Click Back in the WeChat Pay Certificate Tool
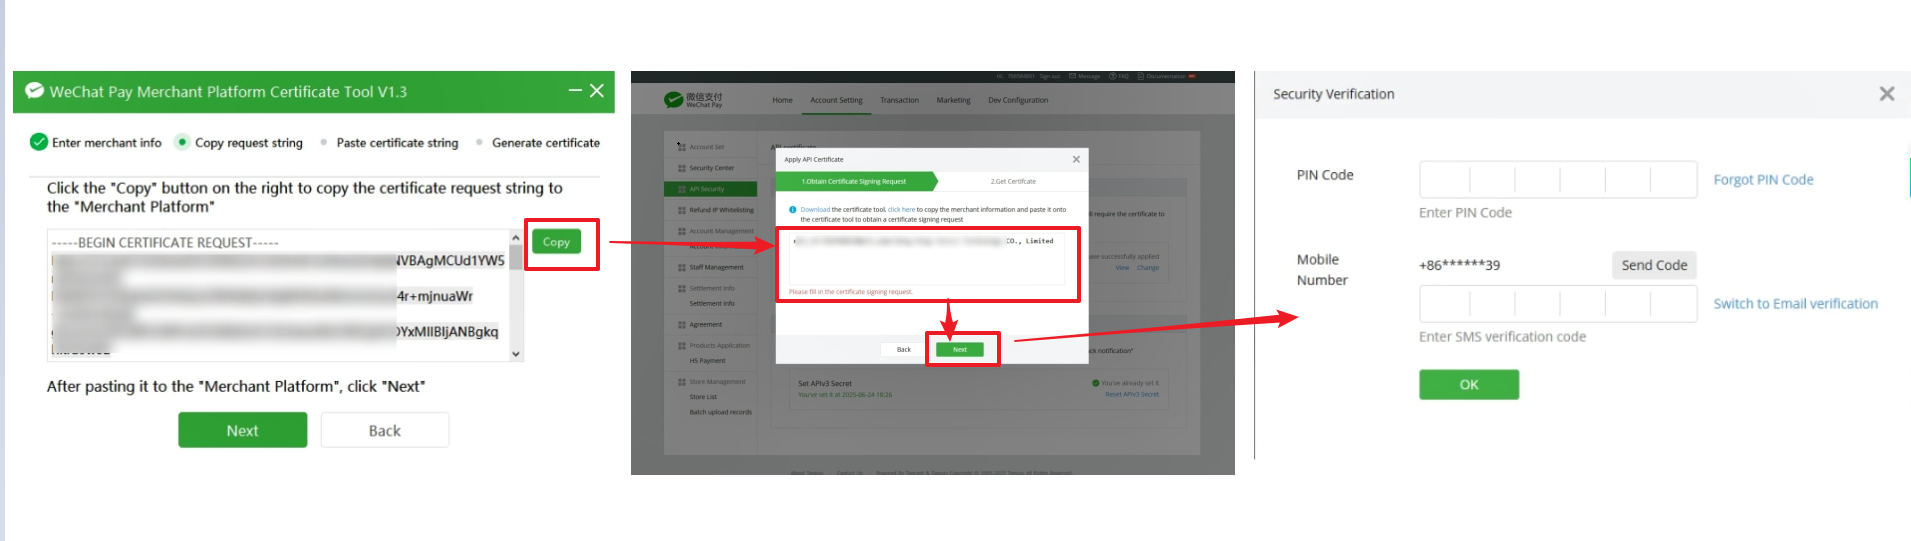Image resolution: width=1911 pixels, height=541 pixels. coord(384,430)
